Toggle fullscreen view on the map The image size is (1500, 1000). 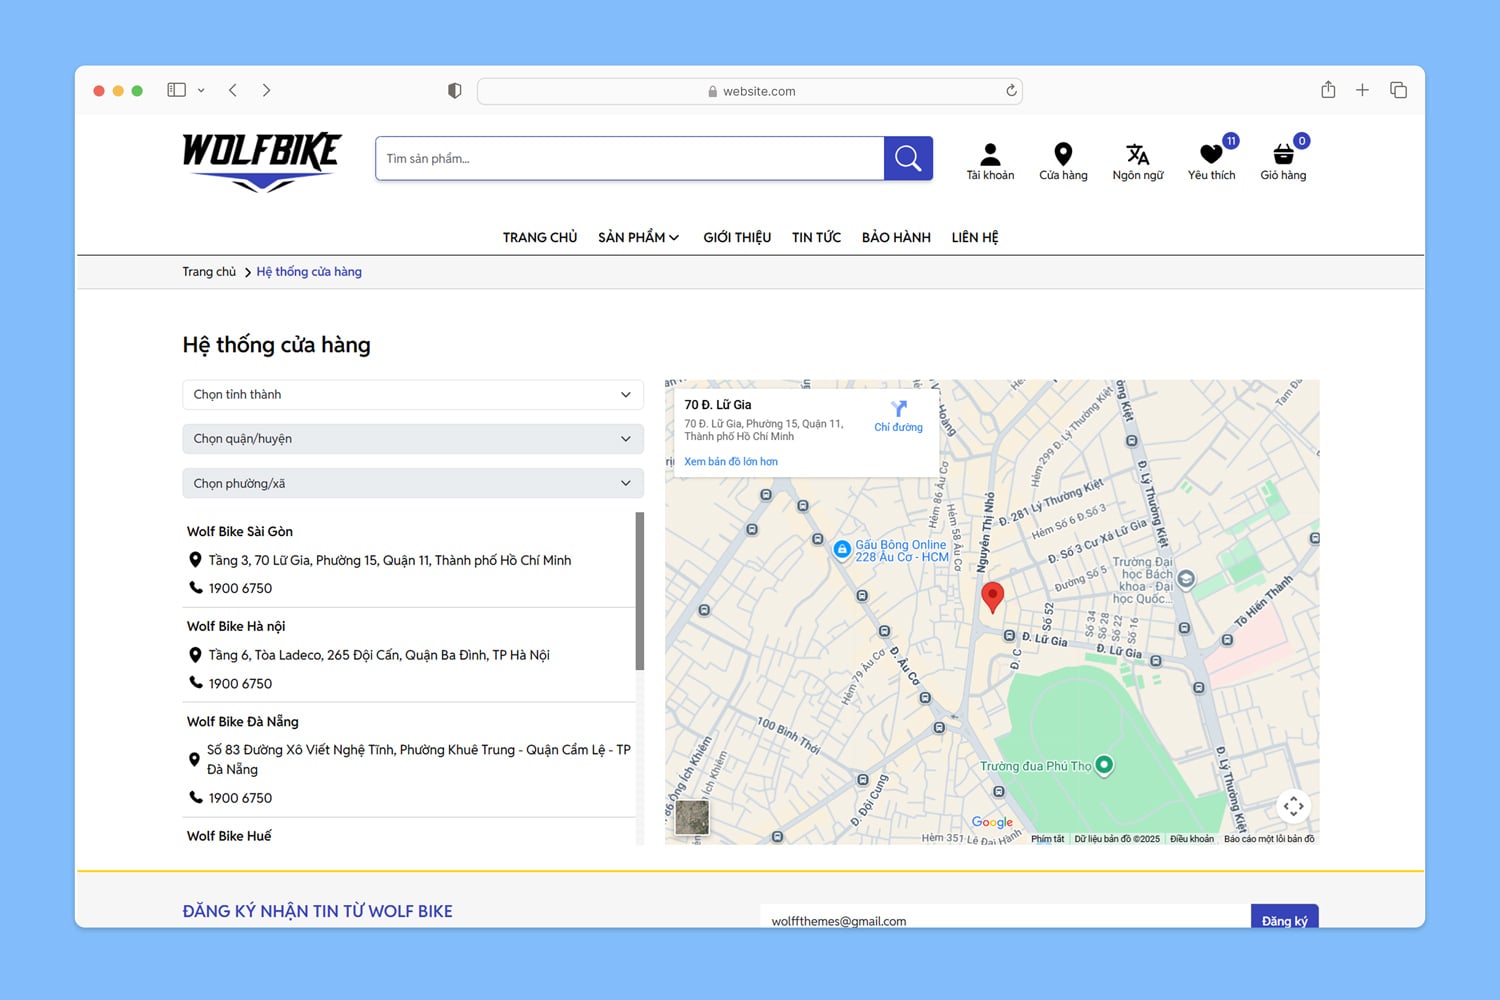coord(1293,806)
